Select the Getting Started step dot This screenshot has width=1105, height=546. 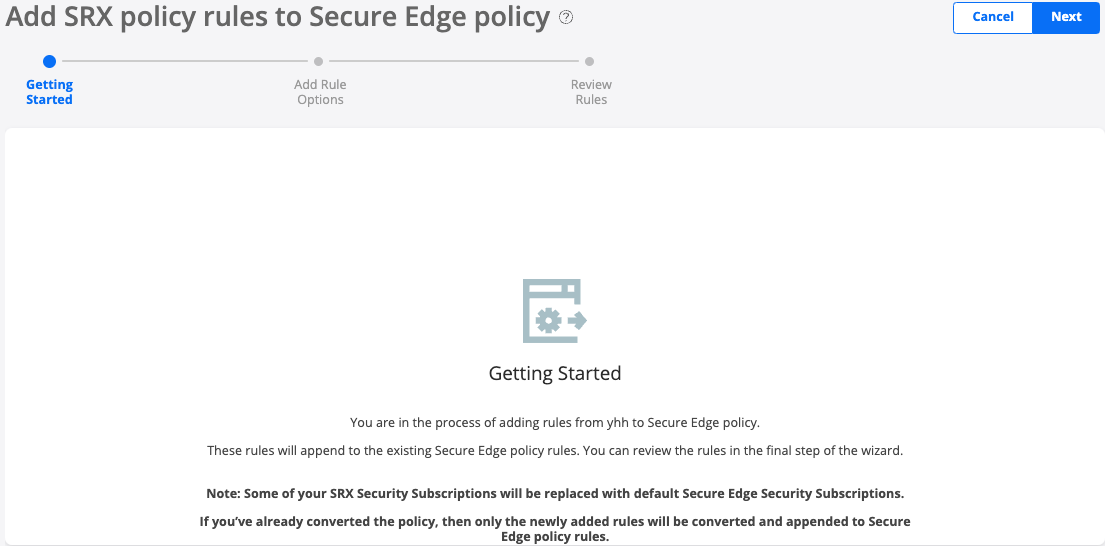[x=50, y=62]
